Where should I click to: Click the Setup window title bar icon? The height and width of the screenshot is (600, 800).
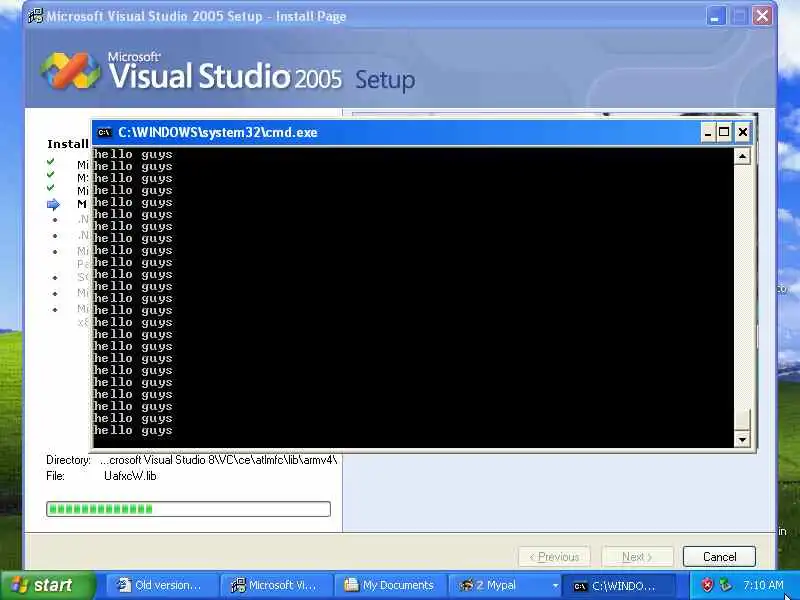coord(36,16)
